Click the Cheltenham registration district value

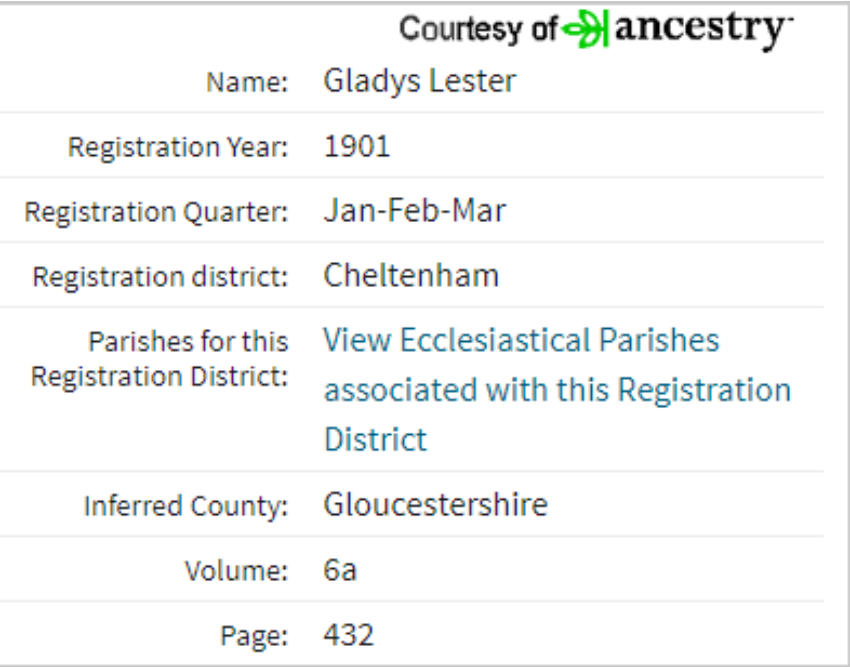[x=411, y=275]
